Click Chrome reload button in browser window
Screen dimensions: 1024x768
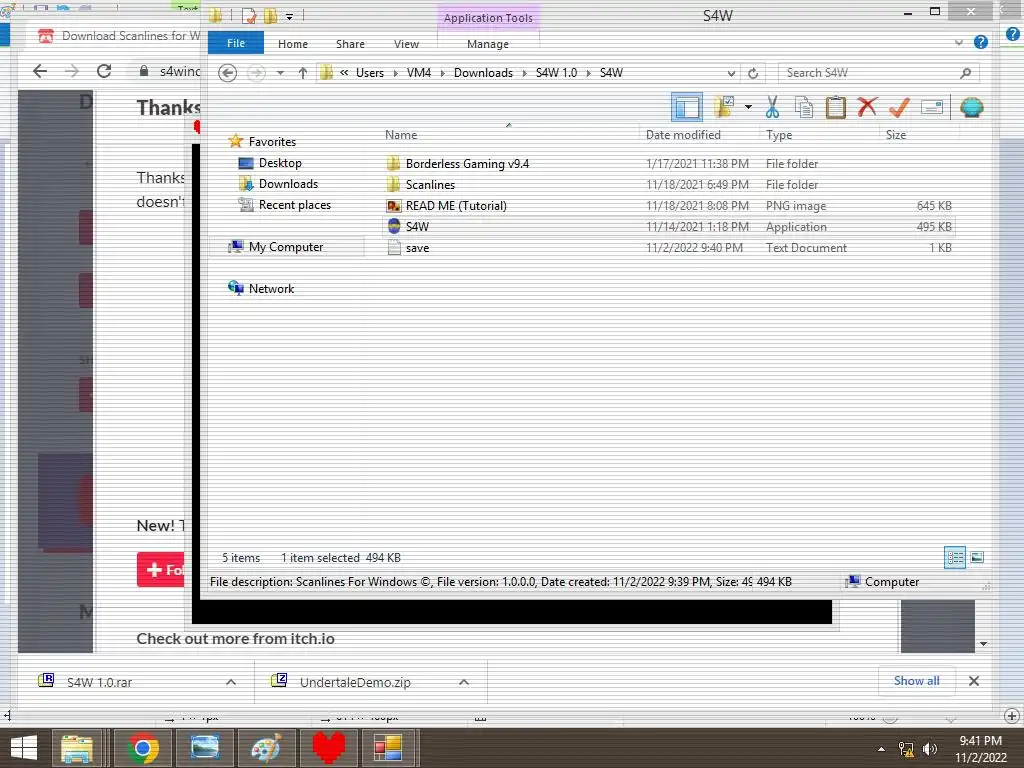[x=104, y=71]
